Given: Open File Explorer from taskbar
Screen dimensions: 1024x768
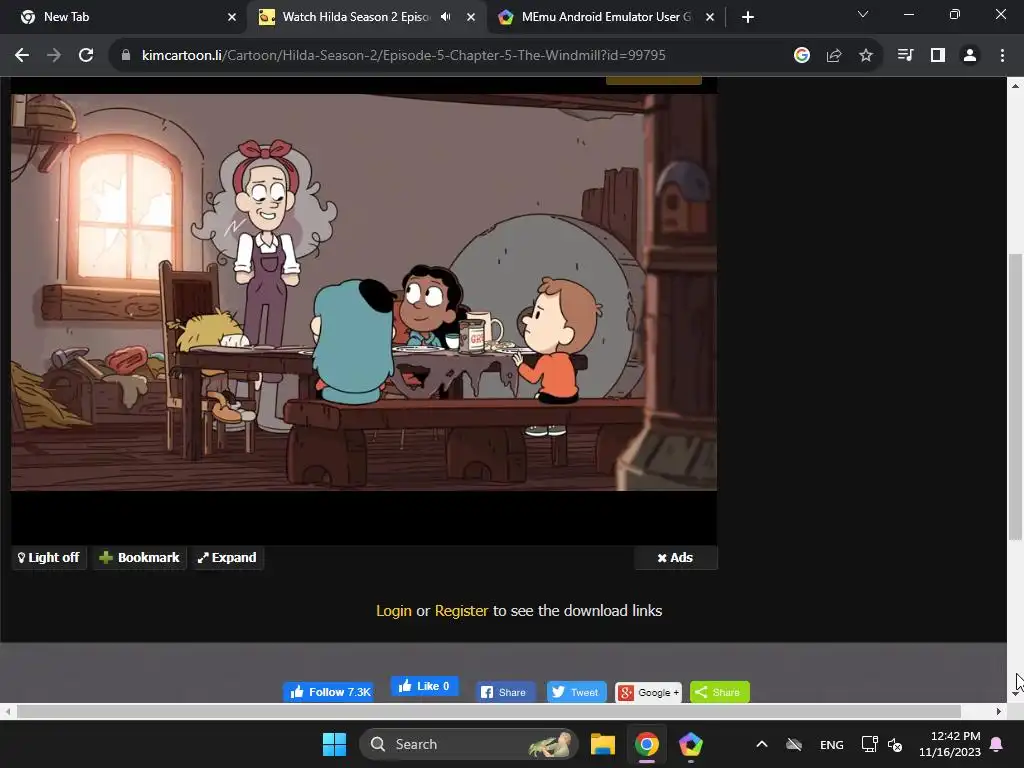Looking at the screenshot, I should [x=603, y=744].
